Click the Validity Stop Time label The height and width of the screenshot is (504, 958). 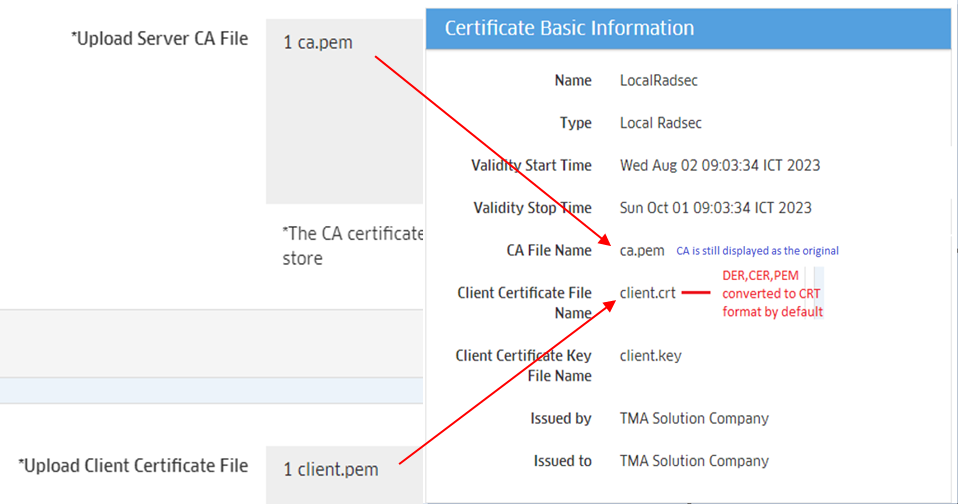point(532,208)
